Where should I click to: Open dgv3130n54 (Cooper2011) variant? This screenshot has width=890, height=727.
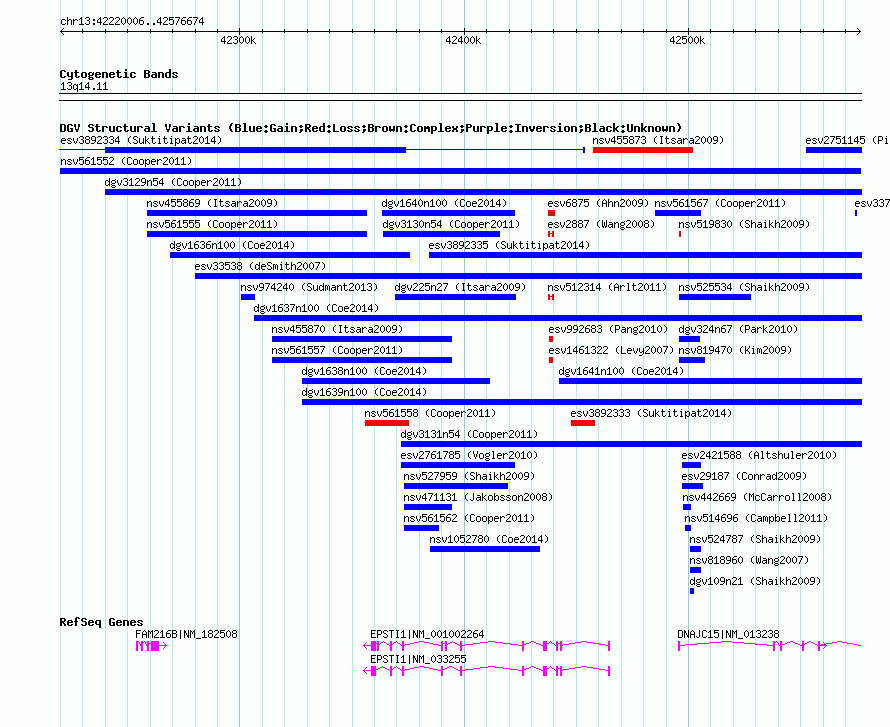[451, 224]
